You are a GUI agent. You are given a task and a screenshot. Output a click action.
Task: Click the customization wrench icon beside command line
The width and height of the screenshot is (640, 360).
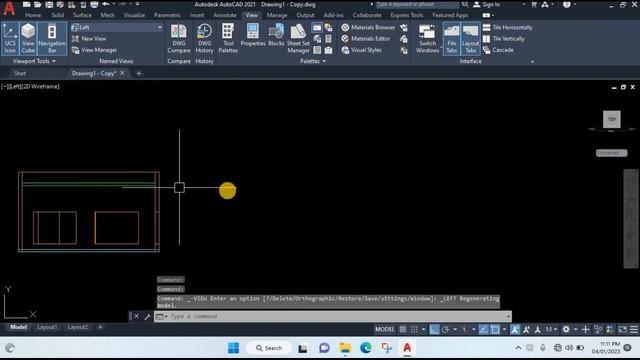pos(147,316)
